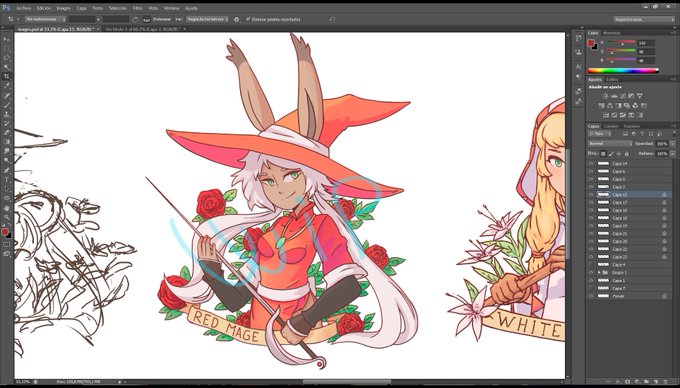The height and width of the screenshot is (388, 680).
Task: Click the rotate crop box icon
Action: coord(135,20)
